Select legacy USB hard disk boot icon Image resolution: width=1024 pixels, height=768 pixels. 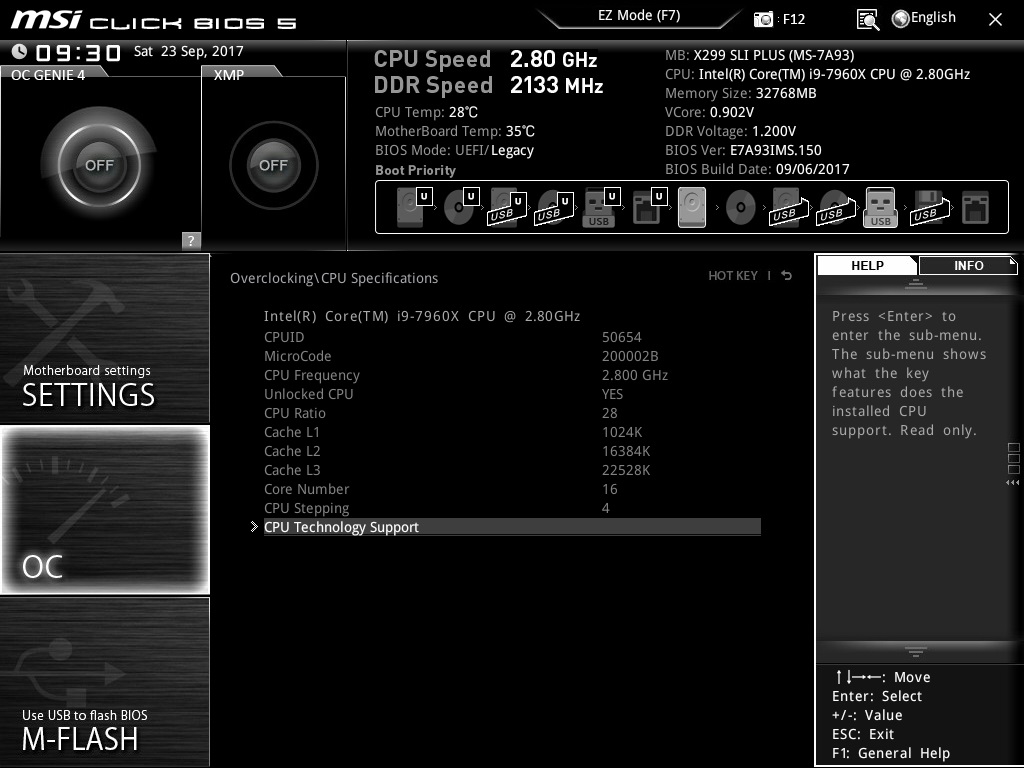(x=789, y=207)
